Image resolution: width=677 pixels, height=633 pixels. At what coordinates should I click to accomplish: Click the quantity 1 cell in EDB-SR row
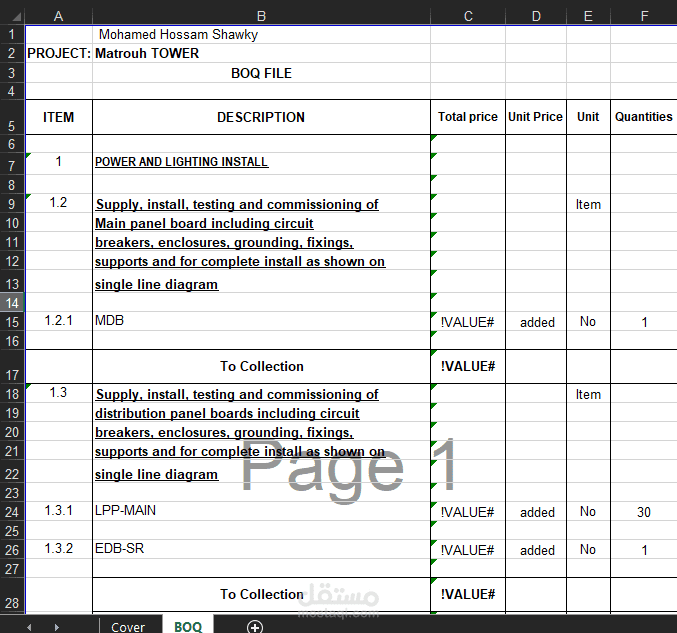tap(644, 550)
